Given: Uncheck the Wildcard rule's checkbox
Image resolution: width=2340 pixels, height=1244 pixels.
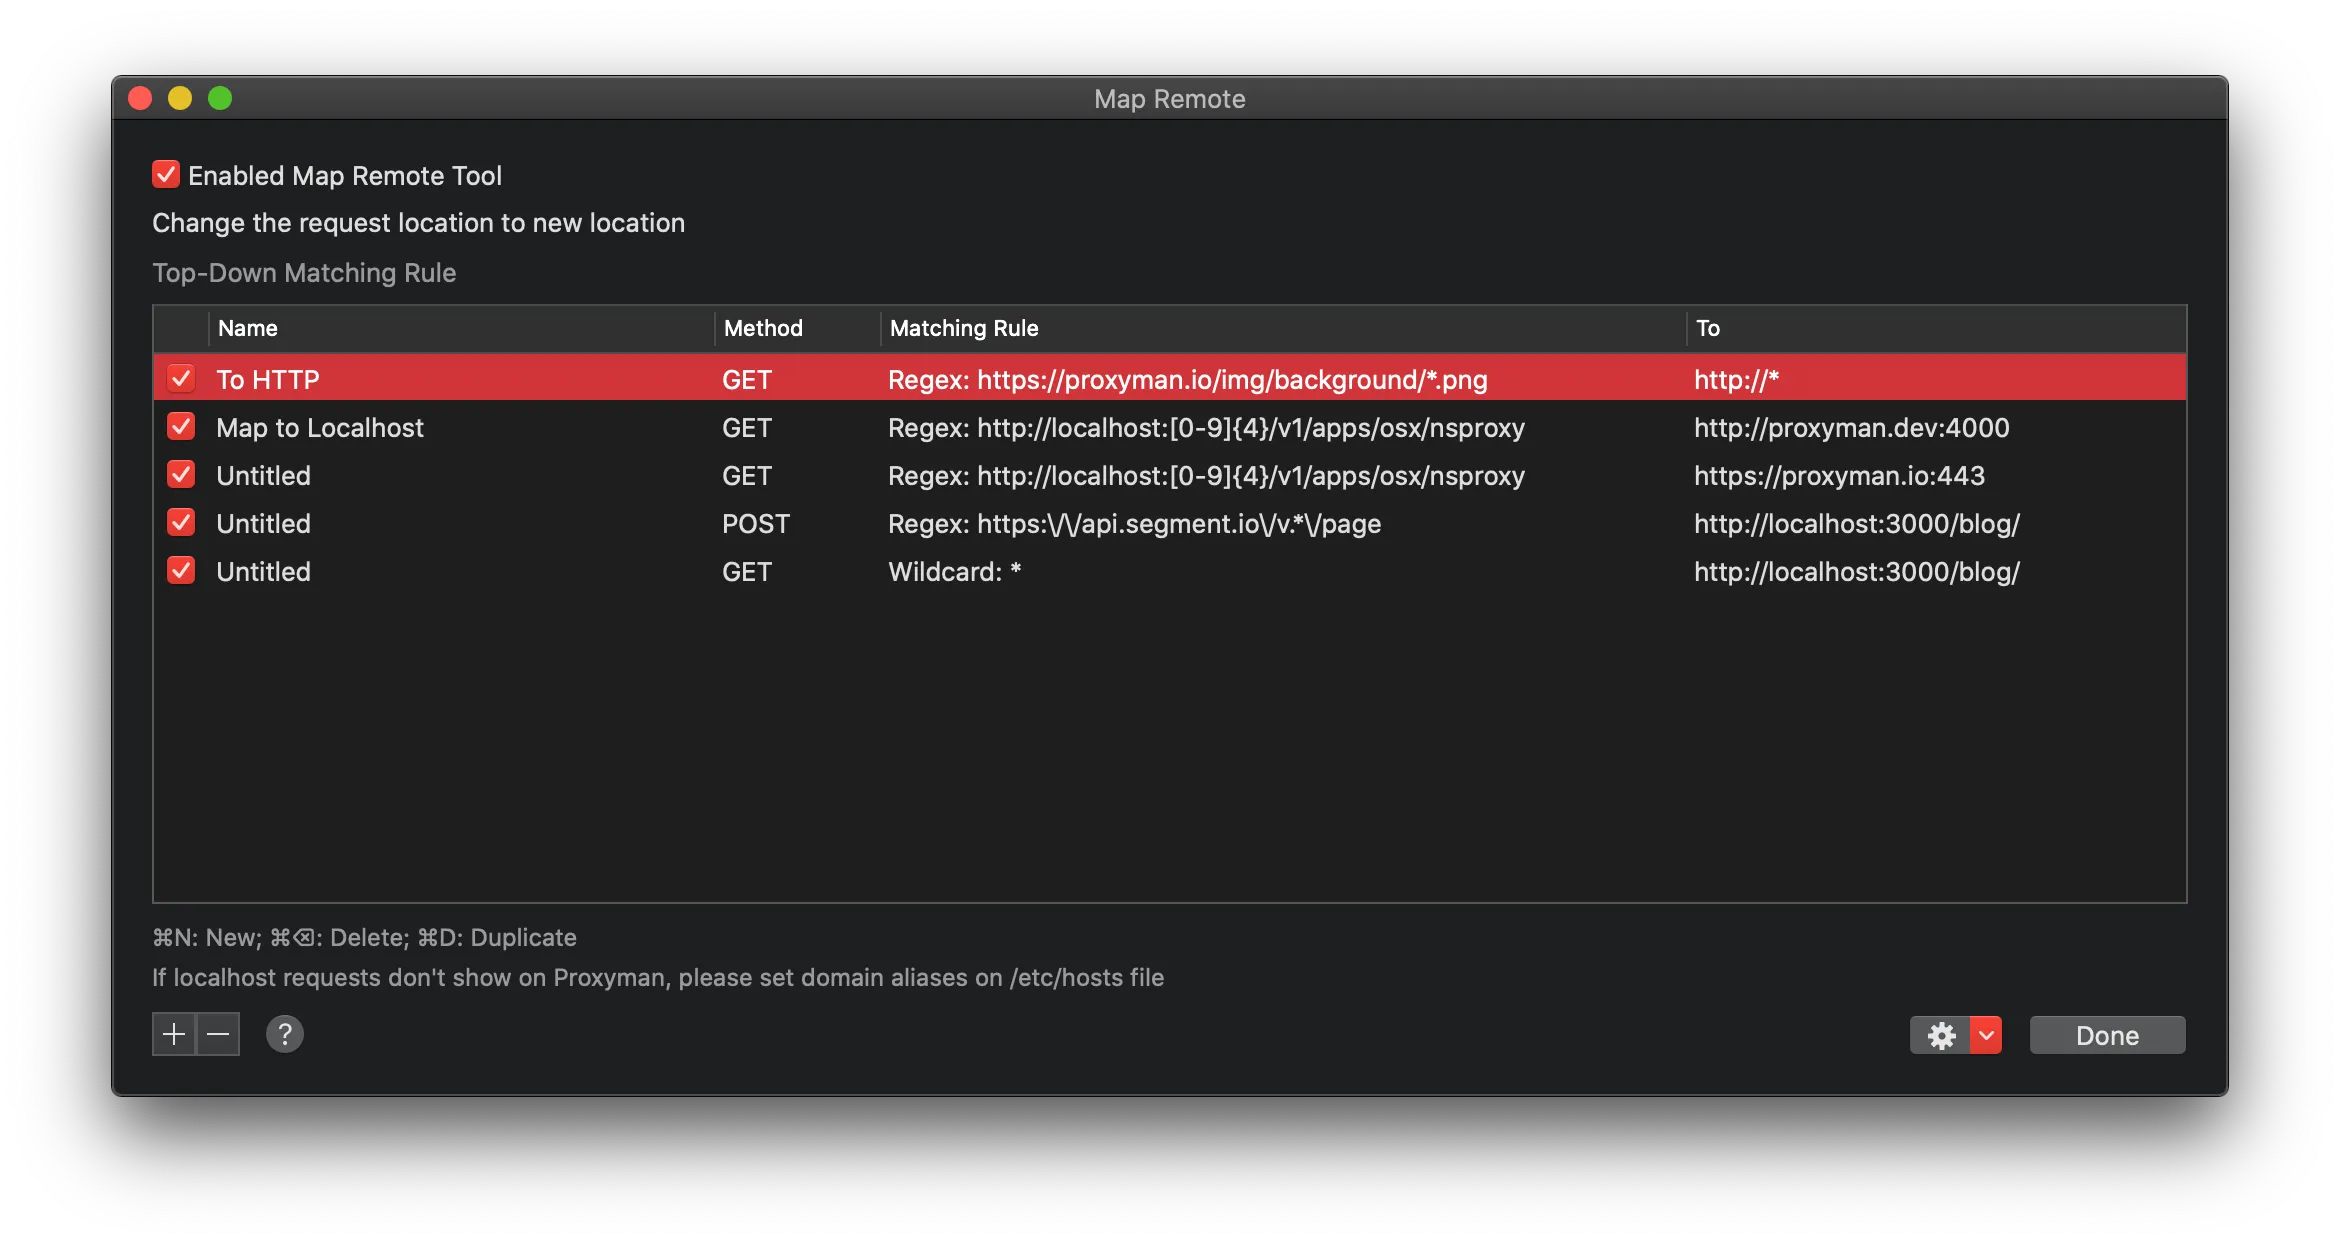Looking at the screenshot, I should tap(181, 571).
